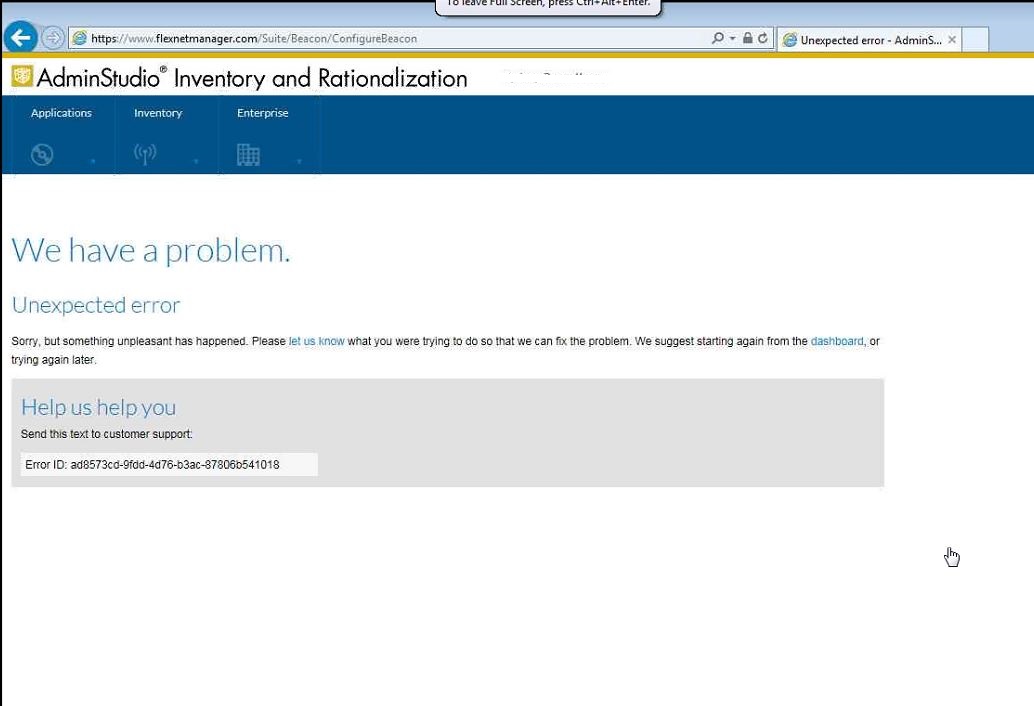Click the address bar search magnifier icon

click(x=717, y=38)
